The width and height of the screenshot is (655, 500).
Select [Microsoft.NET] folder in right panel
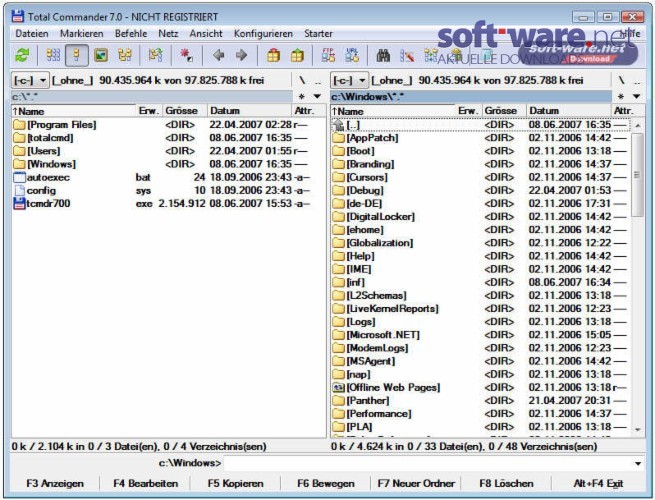point(481,335)
